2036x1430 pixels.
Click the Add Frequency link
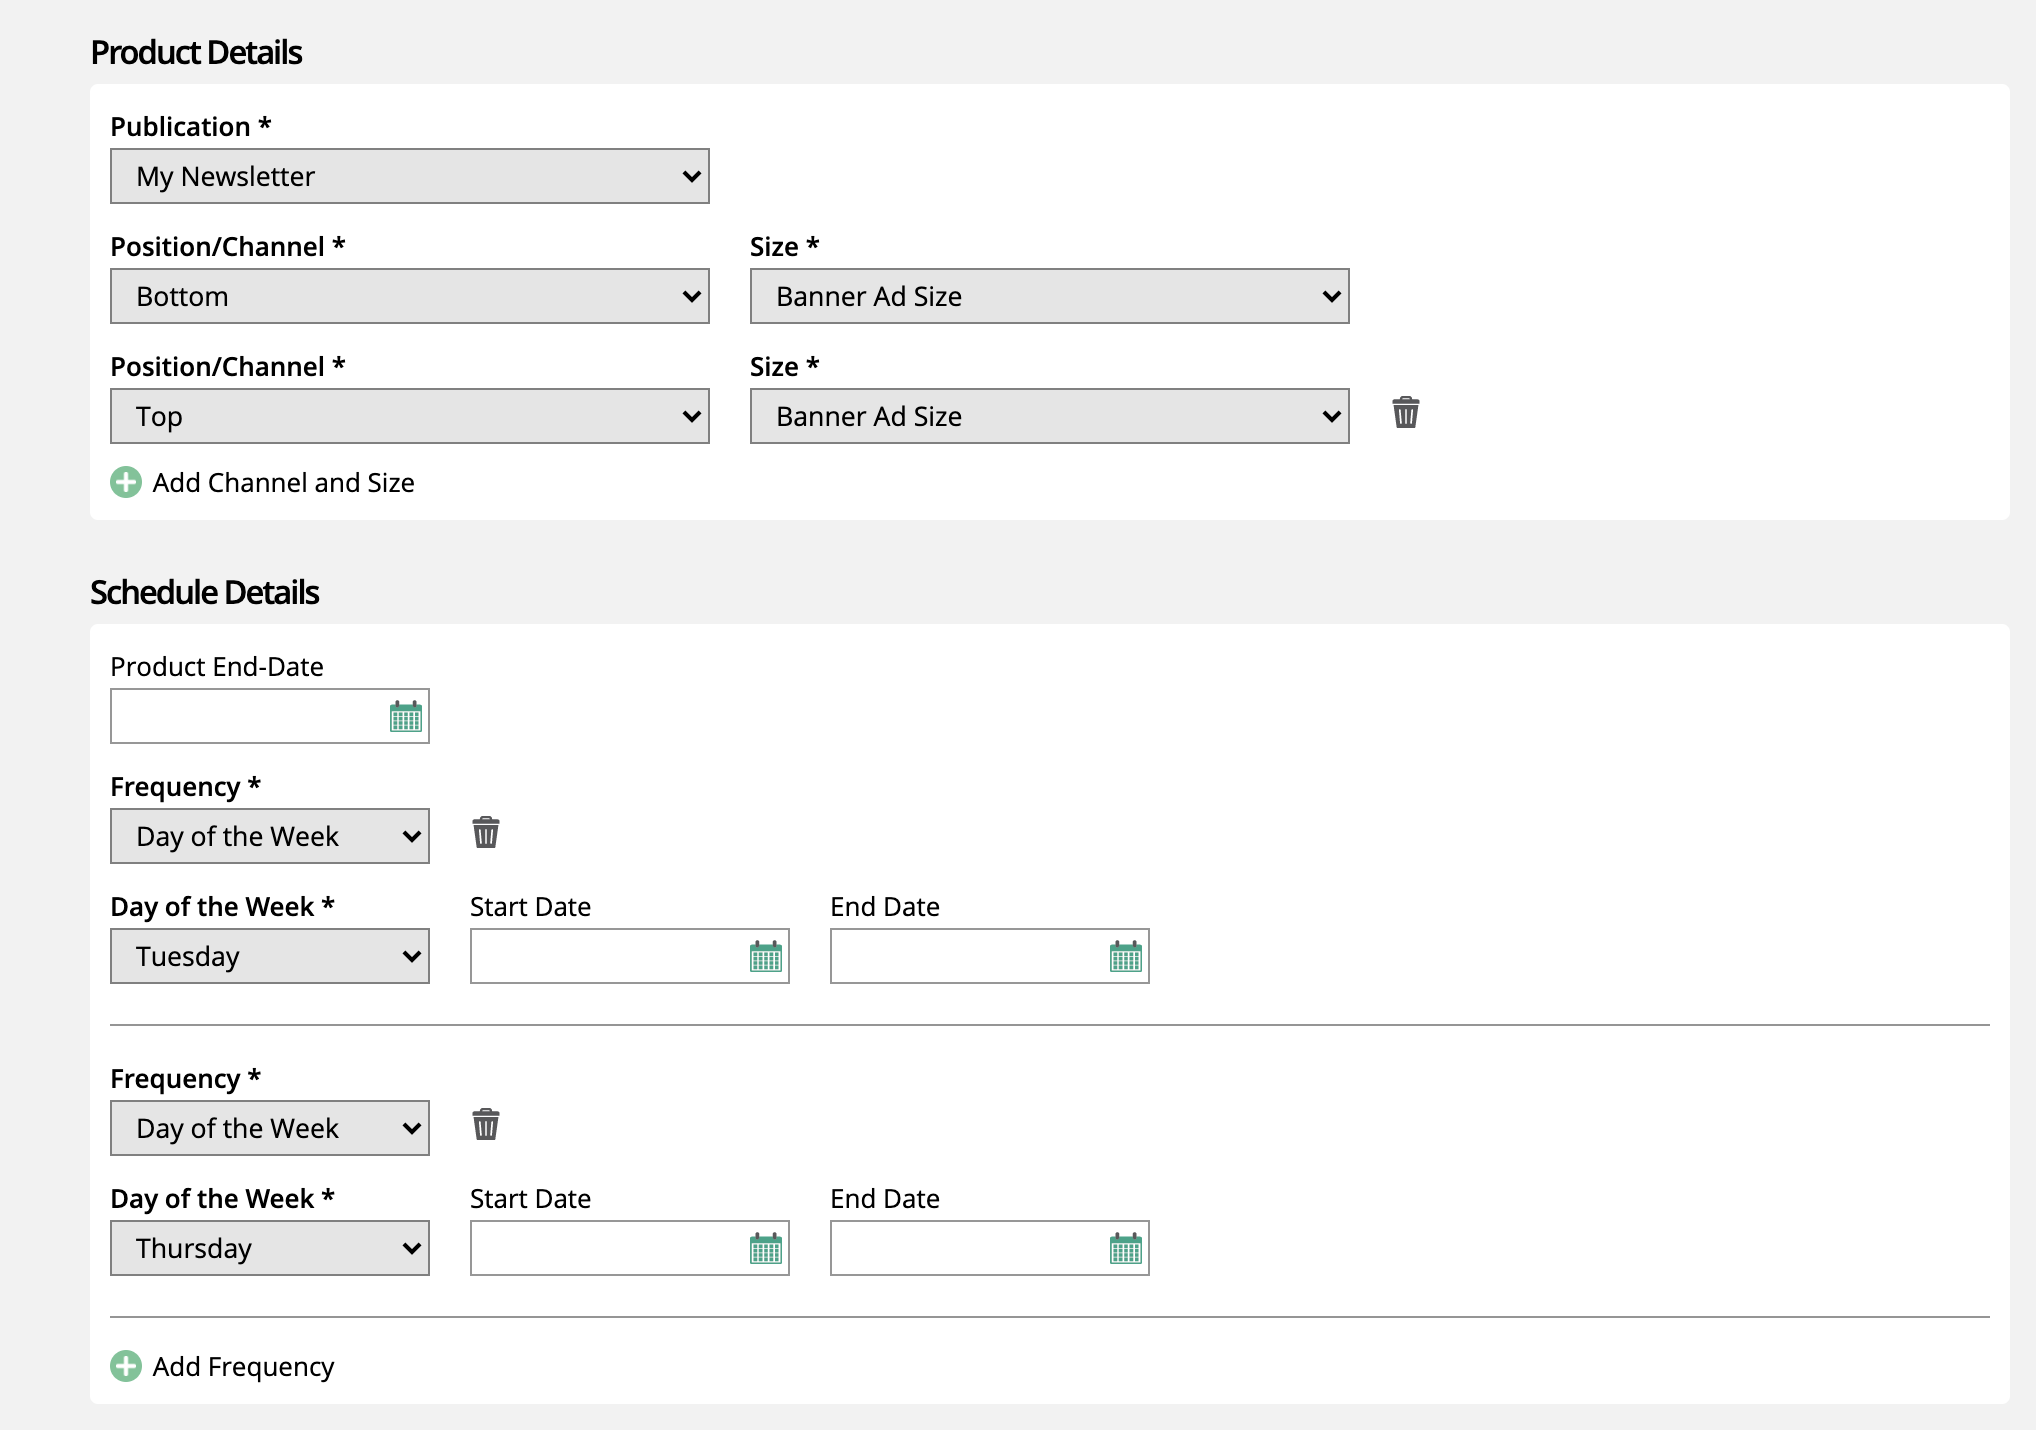coord(243,1367)
